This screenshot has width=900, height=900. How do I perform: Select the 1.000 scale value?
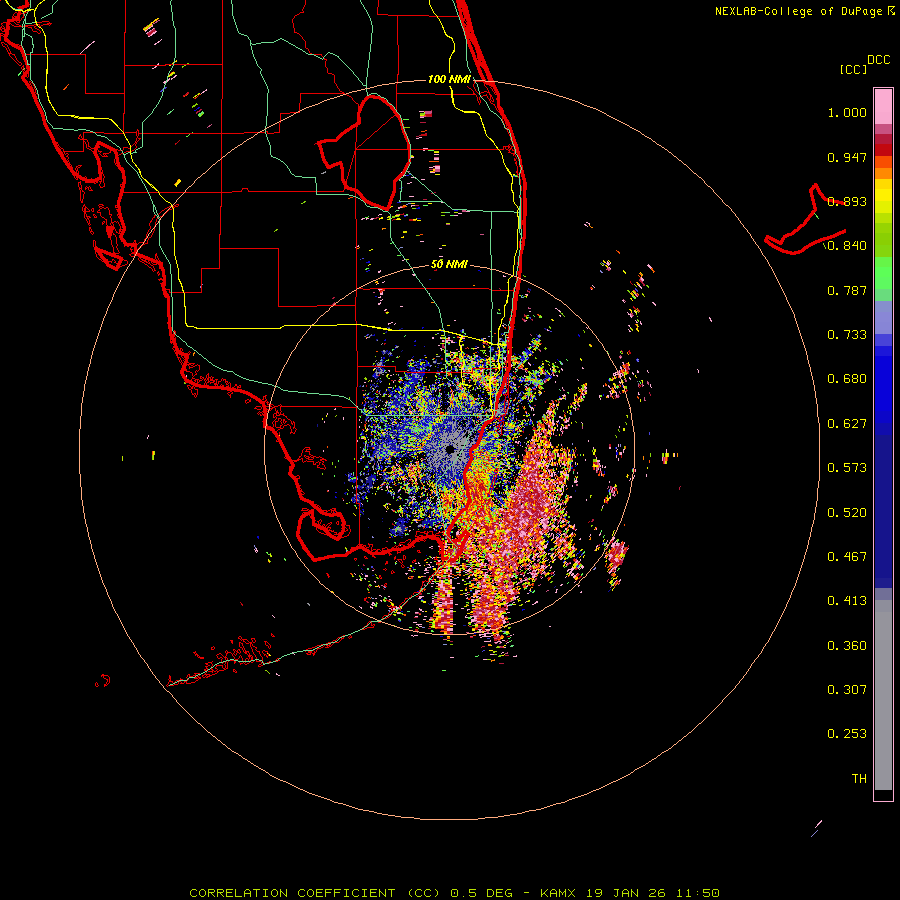click(847, 112)
